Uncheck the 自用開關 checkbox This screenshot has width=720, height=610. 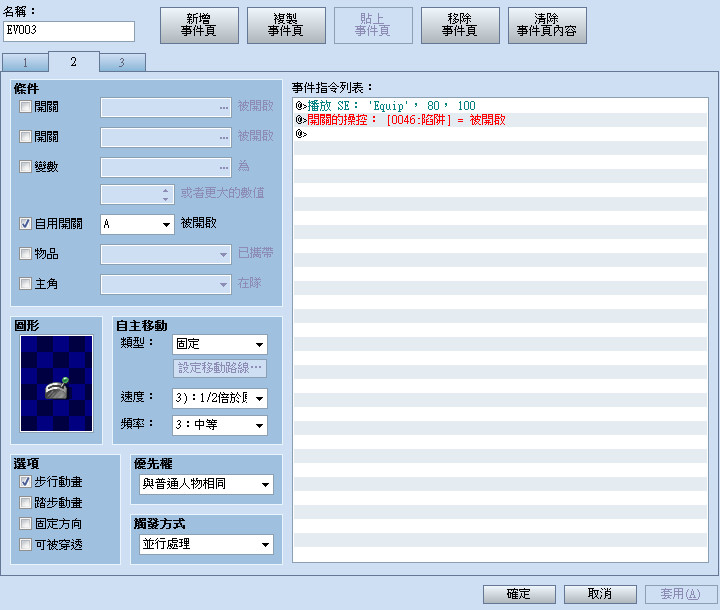(x=25, y=224)
